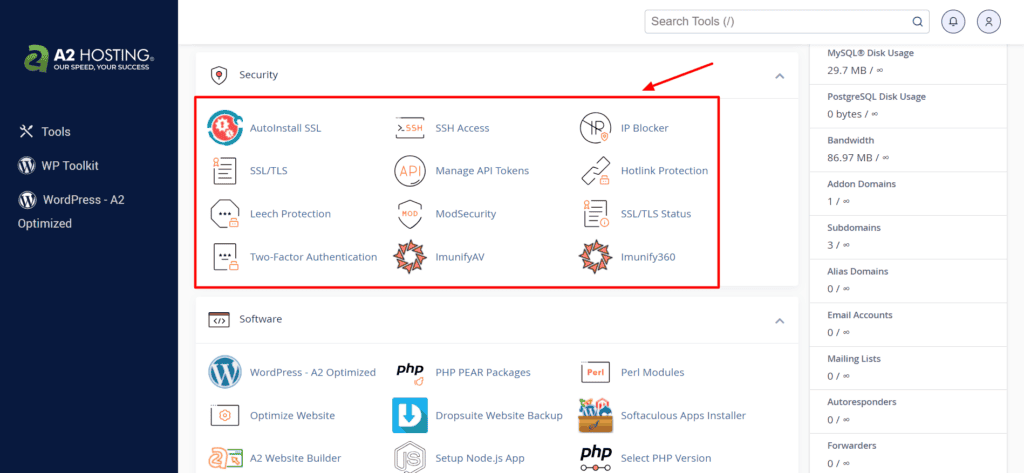Viewport: 1024px width, 473px height.
Task: Click the Dropsuite Website Backup icon
Action: [x=410, y=416]
